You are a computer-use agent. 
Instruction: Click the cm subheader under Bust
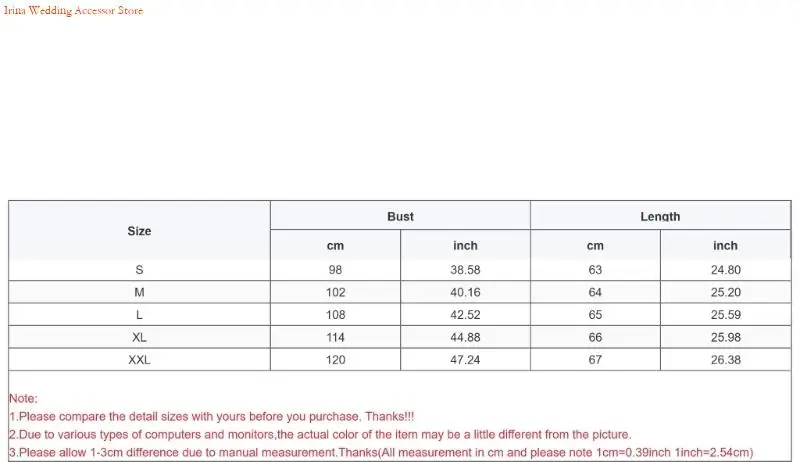pyautogui.click(x=335, y=245)
